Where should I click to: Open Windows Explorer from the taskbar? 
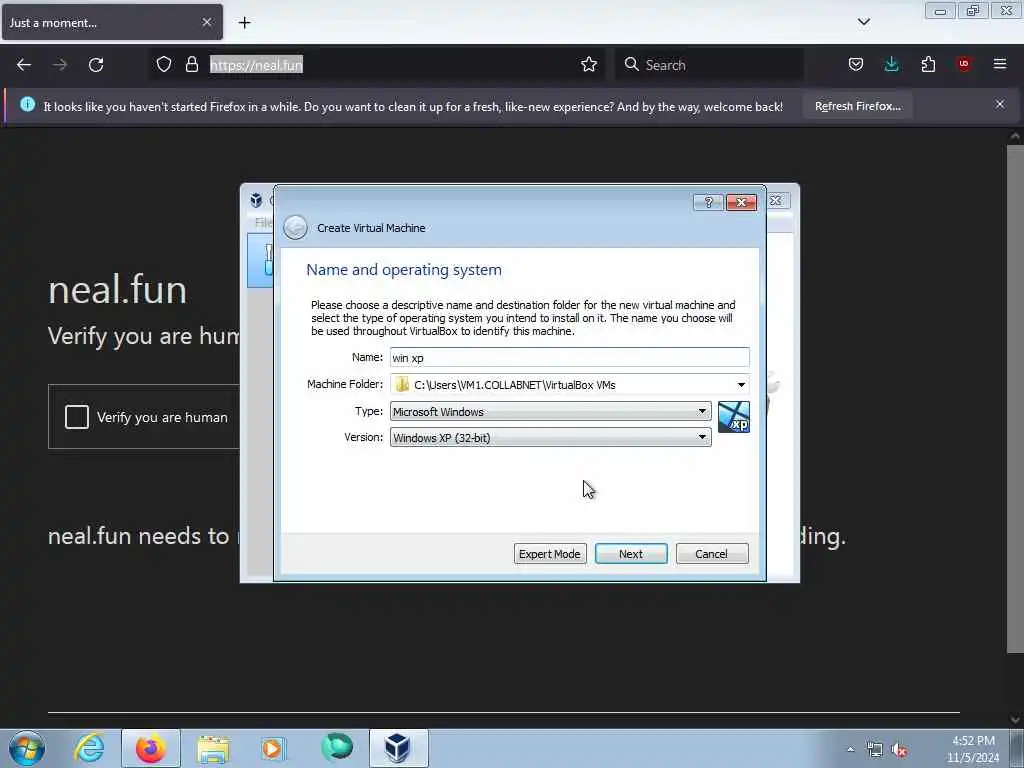click(213, 748)
